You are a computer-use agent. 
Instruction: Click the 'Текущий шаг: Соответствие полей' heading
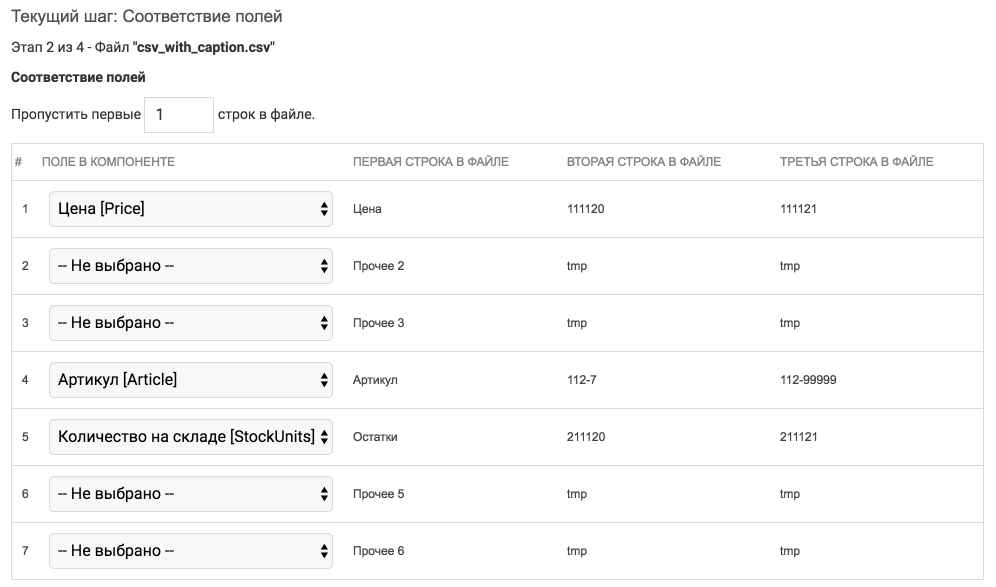(146, 17)
